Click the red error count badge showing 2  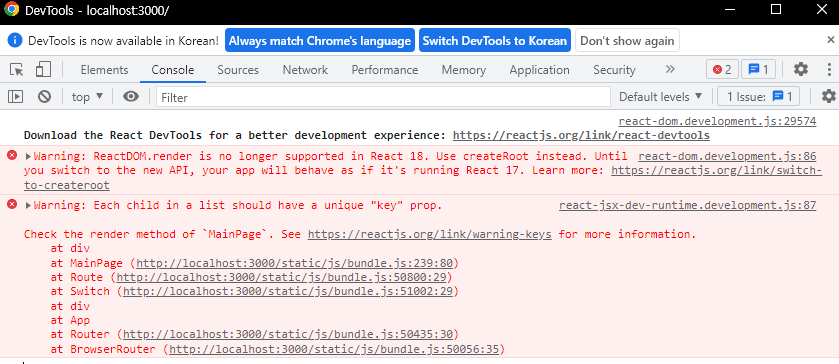722,70
